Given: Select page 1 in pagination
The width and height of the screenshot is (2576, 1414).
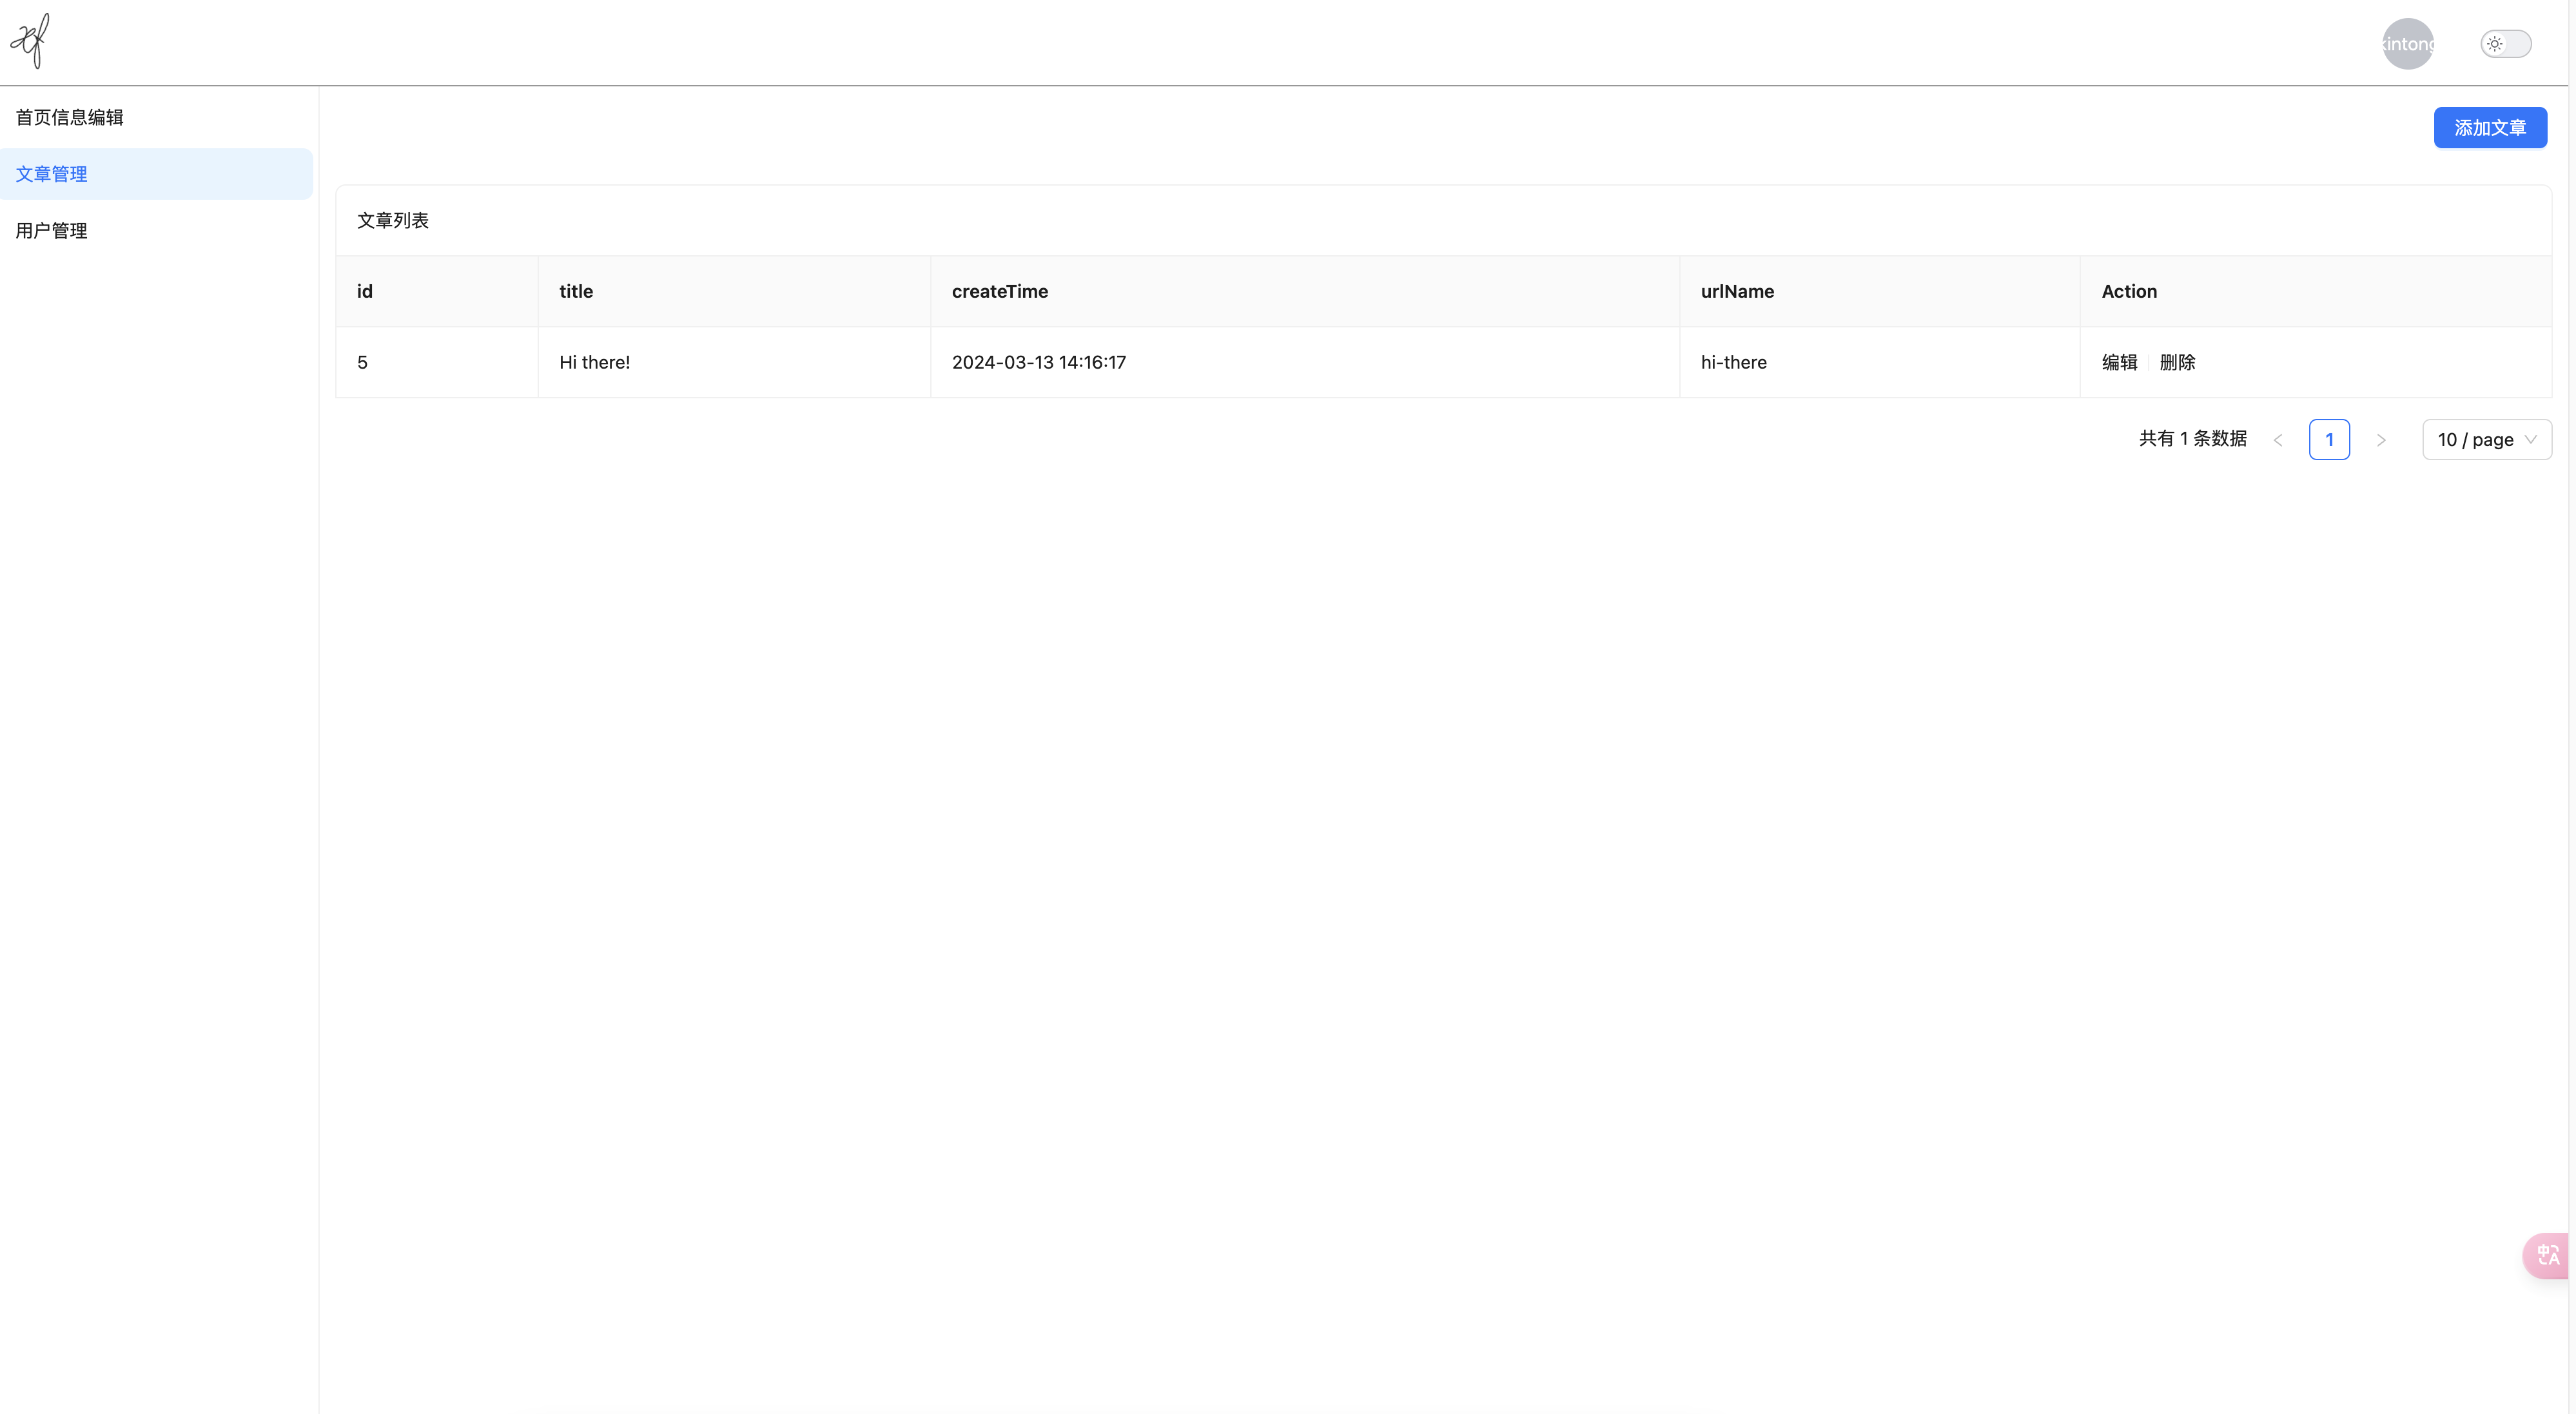Looking at the screenshot, I should (x=2328, y=440).
